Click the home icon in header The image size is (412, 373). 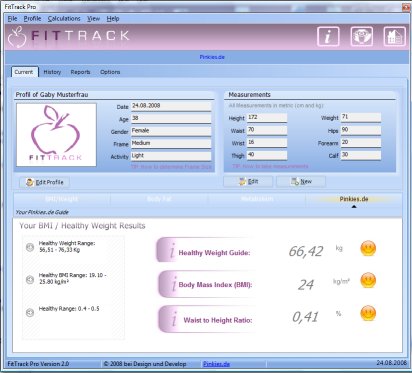pos(395,36)
